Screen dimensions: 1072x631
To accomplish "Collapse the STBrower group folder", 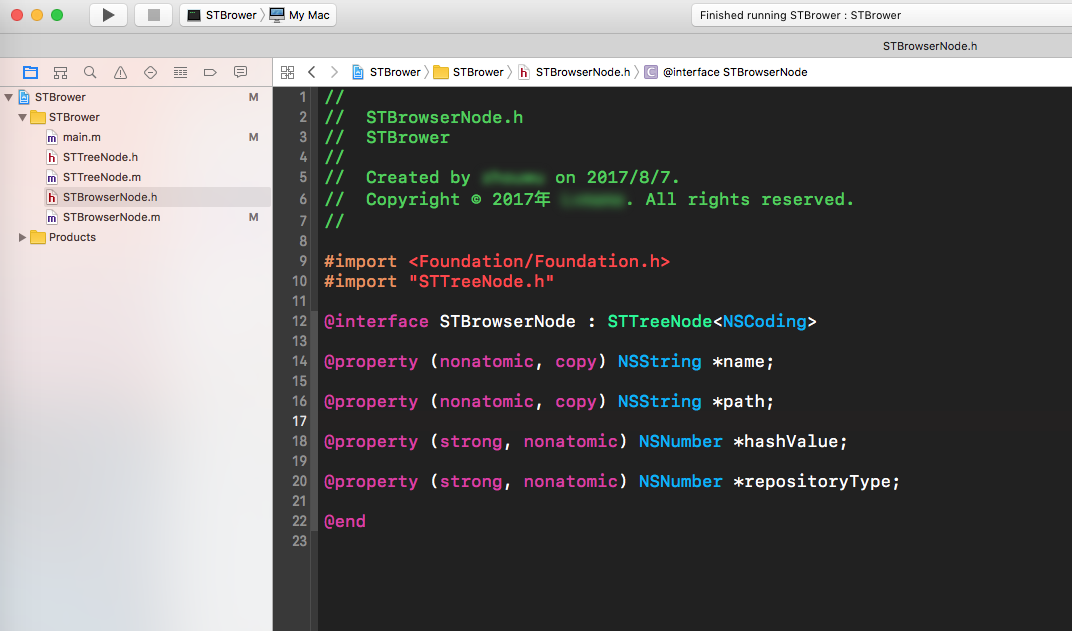I will click(23, 117).
